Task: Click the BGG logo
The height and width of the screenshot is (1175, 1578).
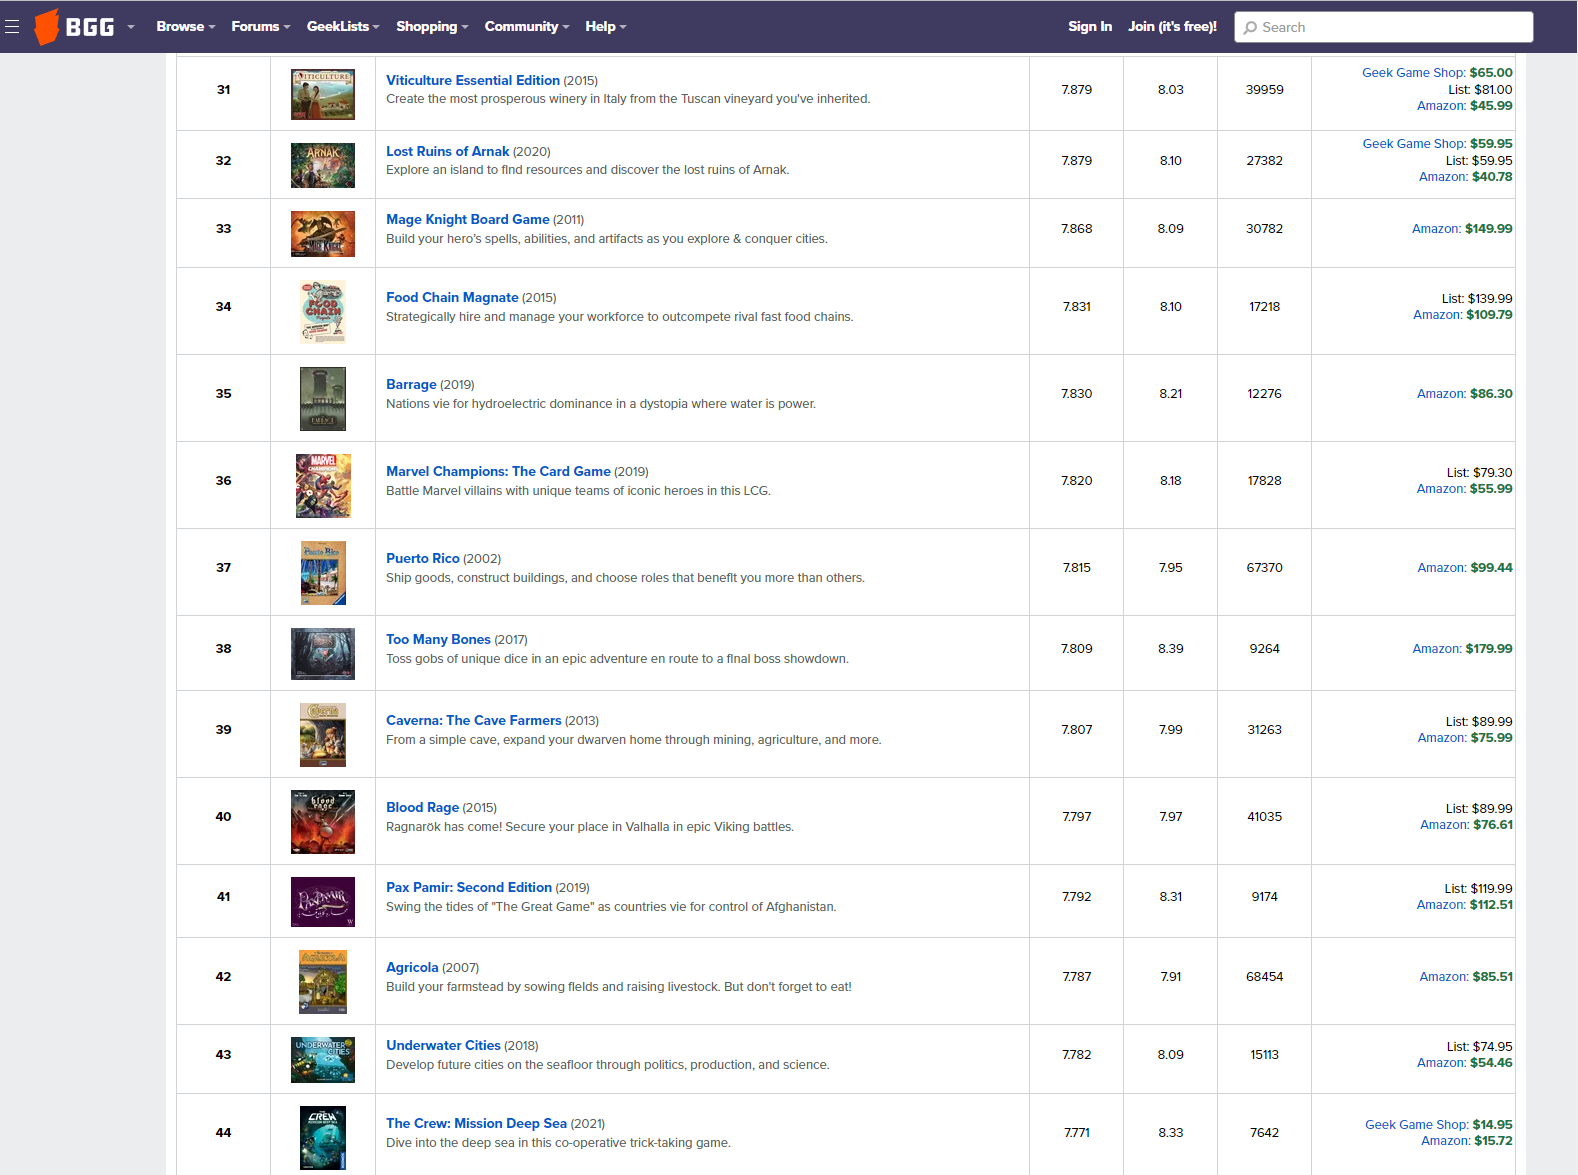Action: coord(74,27)
